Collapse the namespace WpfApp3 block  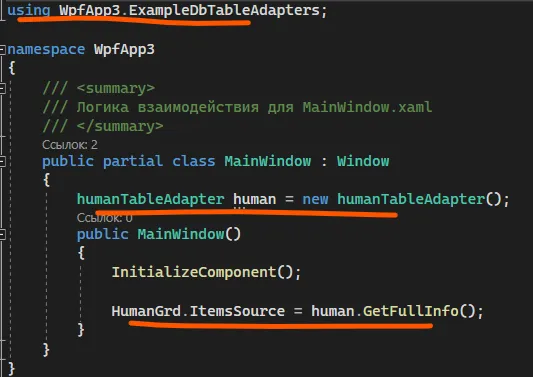point(2,50)
